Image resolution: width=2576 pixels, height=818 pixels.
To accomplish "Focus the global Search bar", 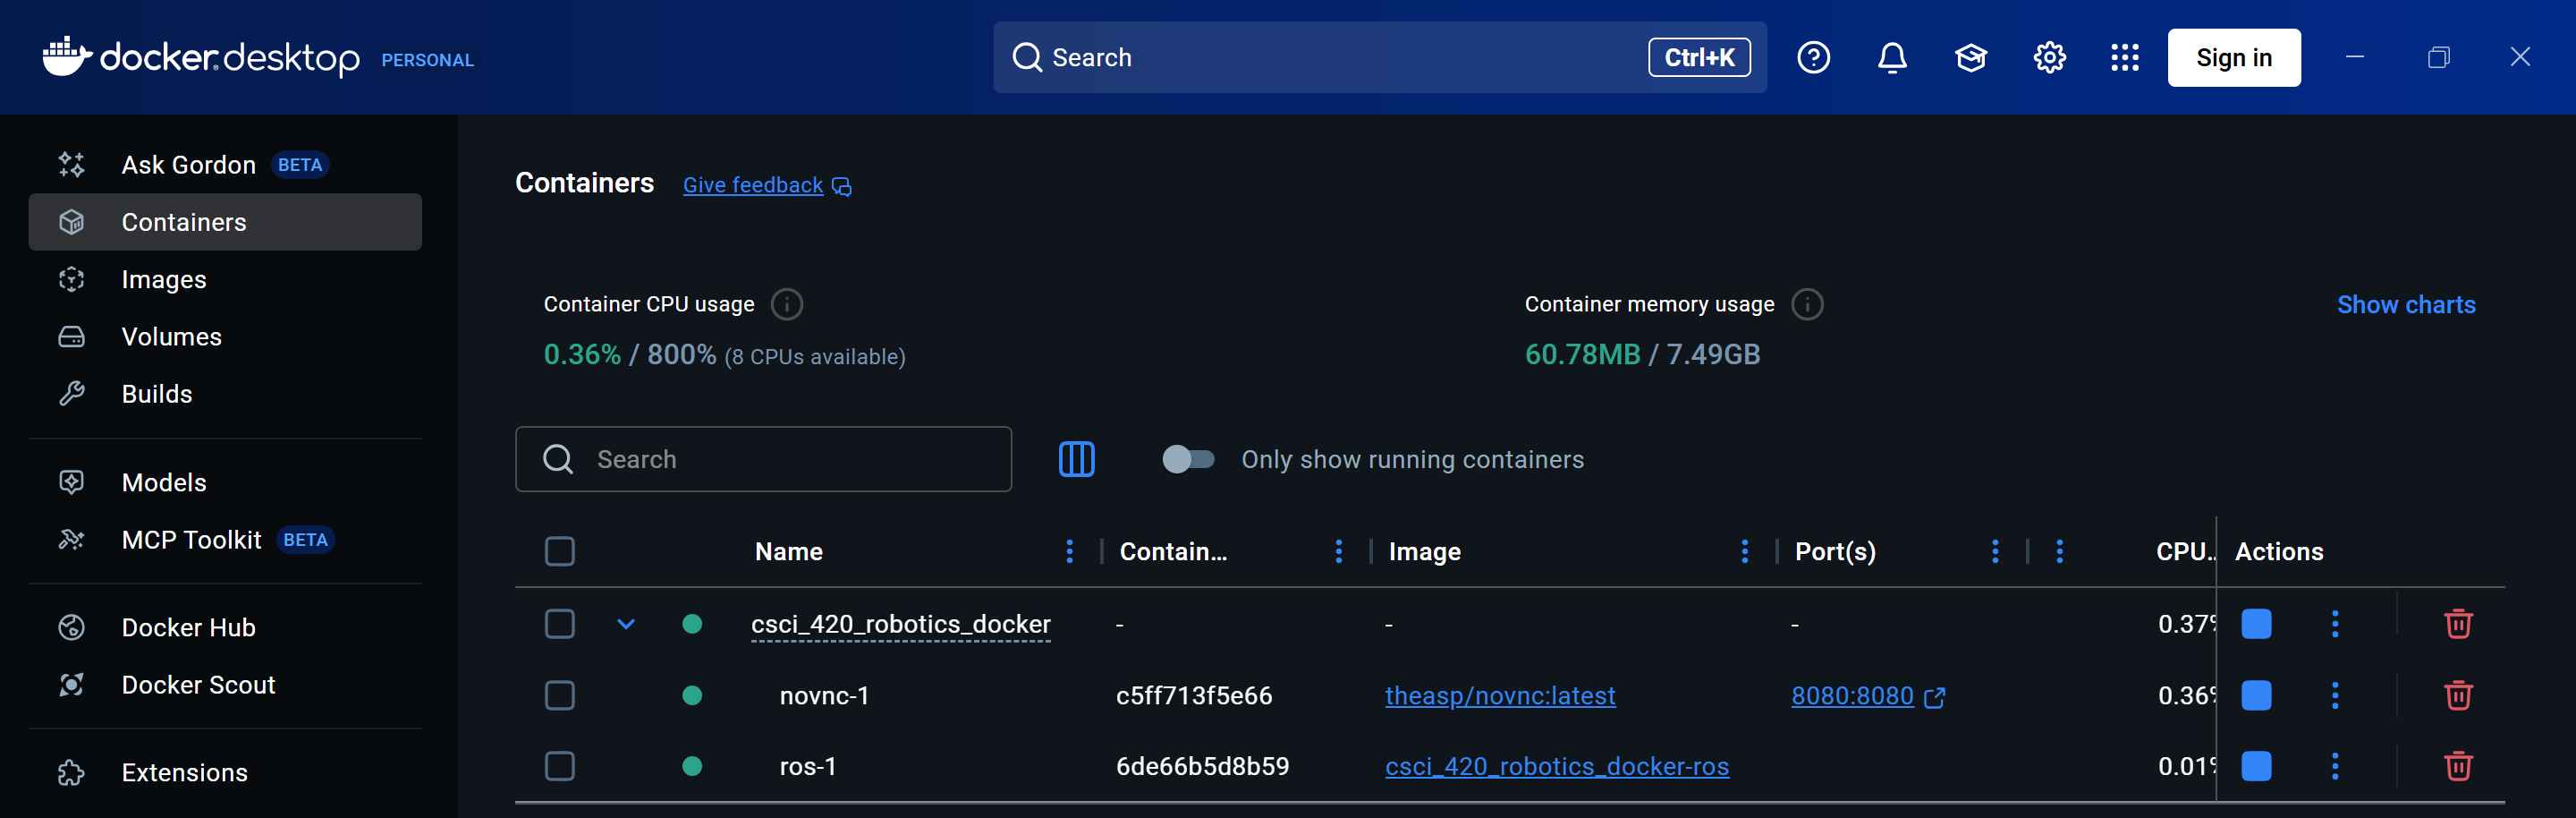I will click(x=1379, y=58).
